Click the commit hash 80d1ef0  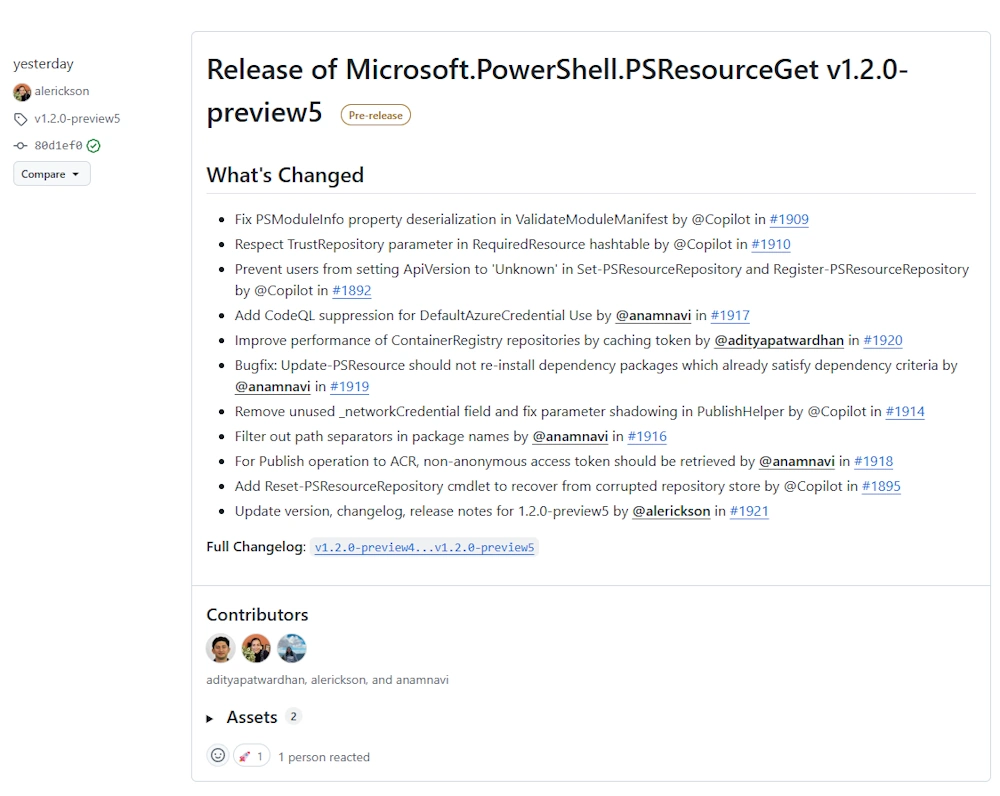coord(58,146)
